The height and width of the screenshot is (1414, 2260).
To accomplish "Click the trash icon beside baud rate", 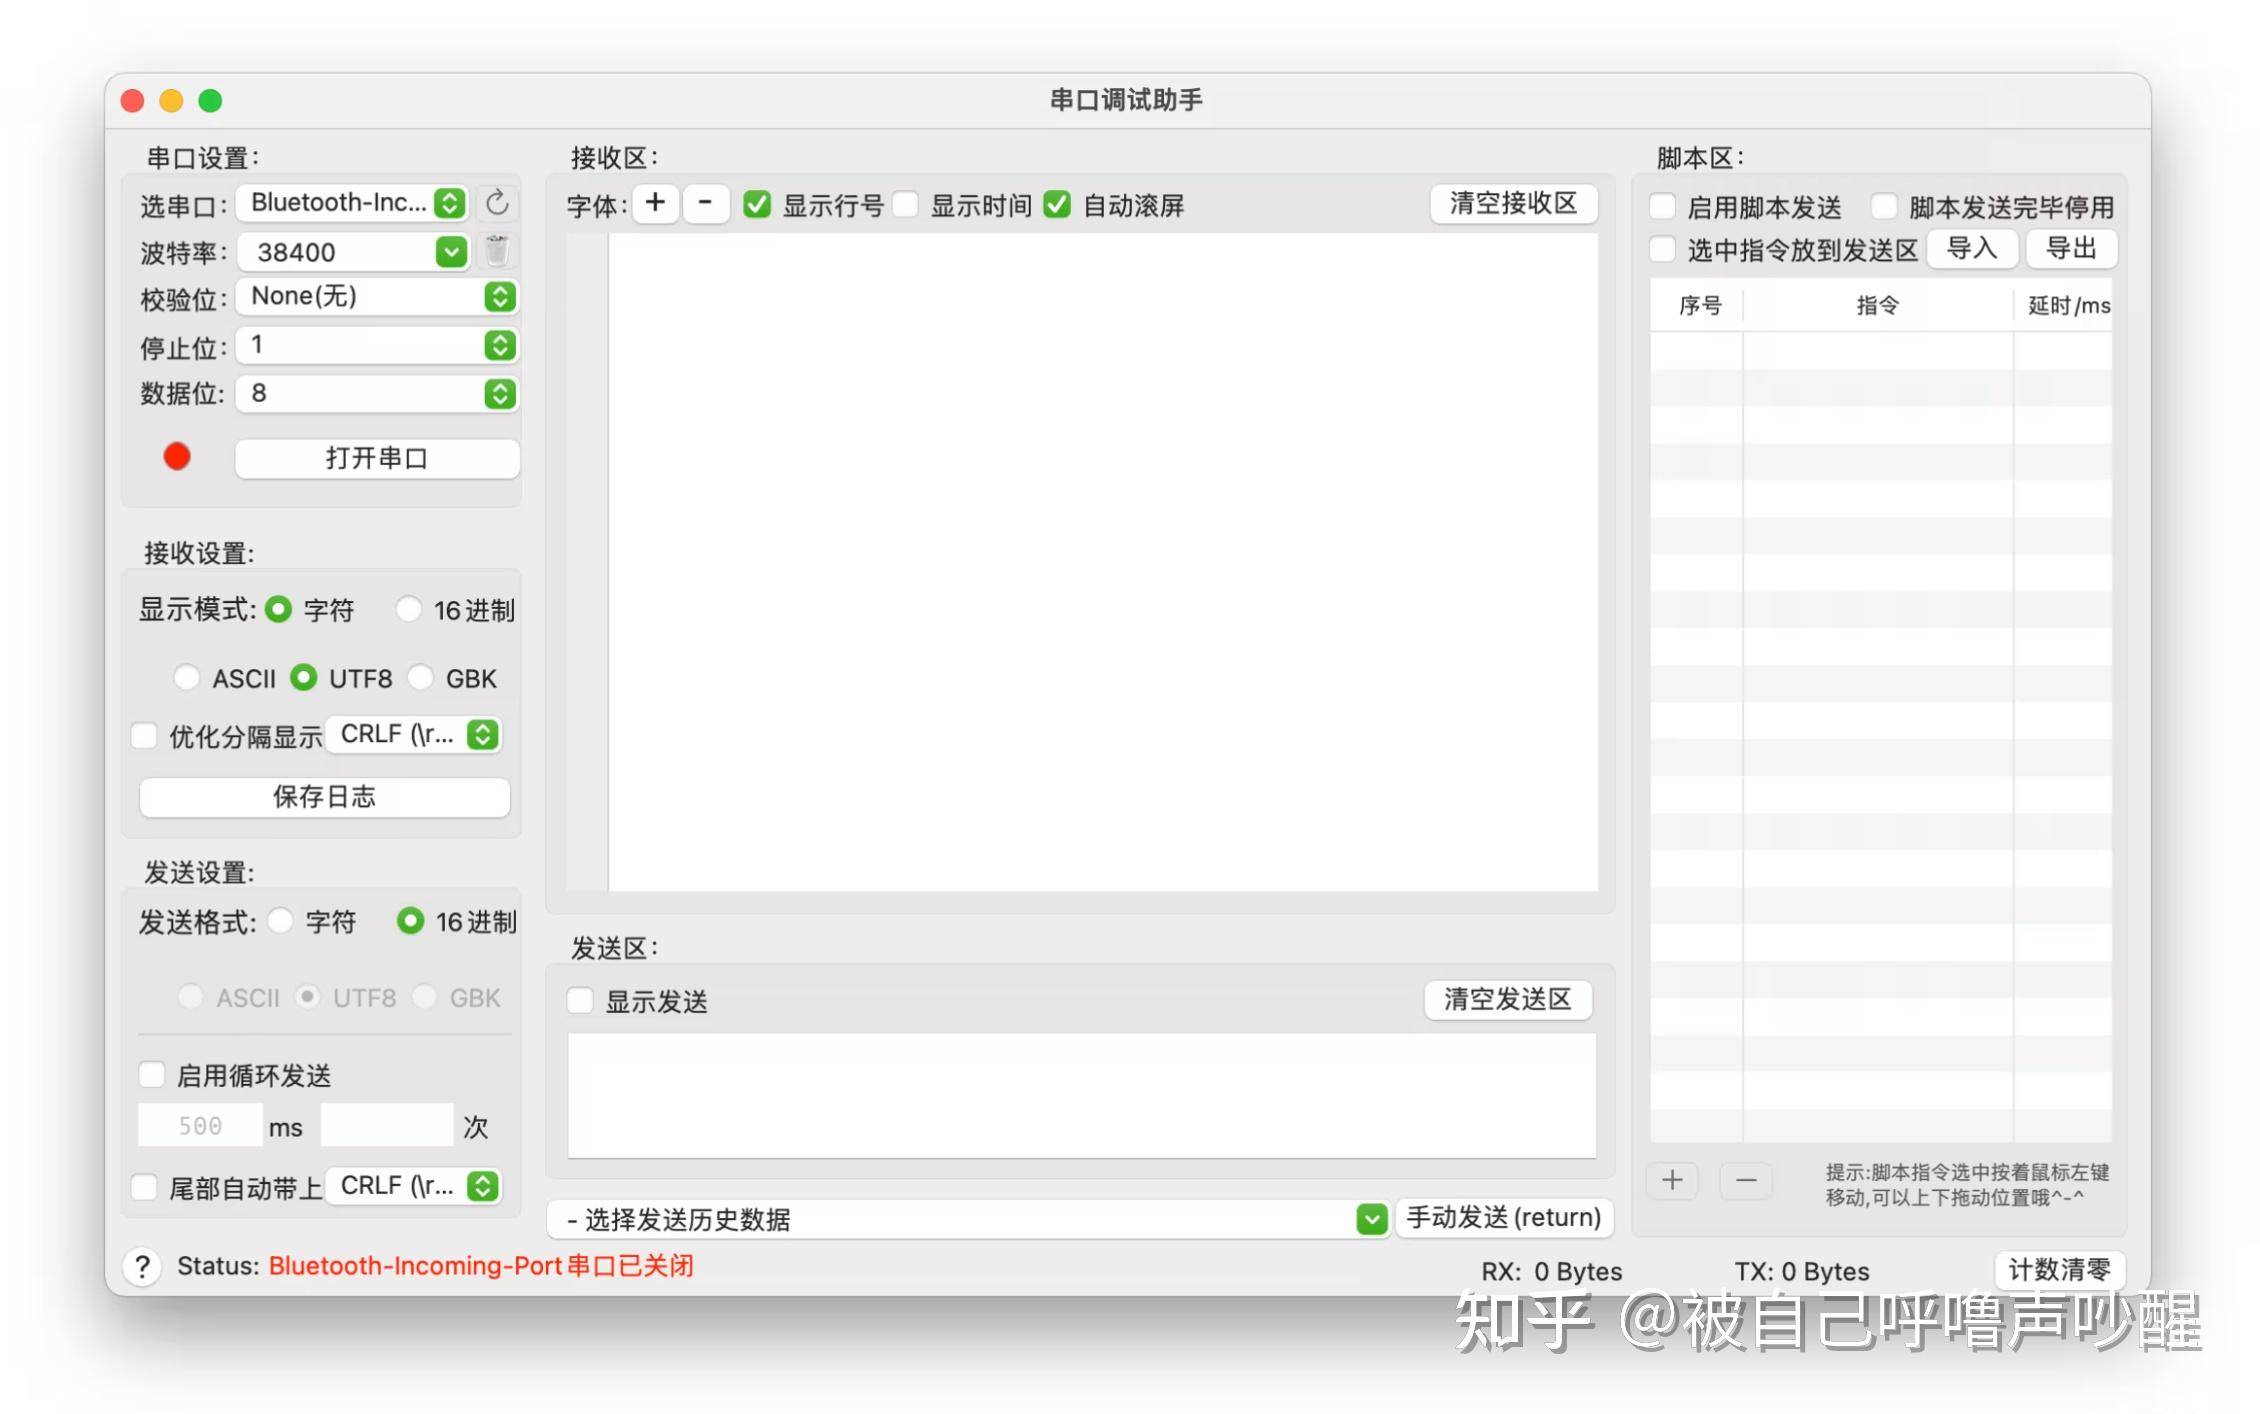I will click(497, 251).
